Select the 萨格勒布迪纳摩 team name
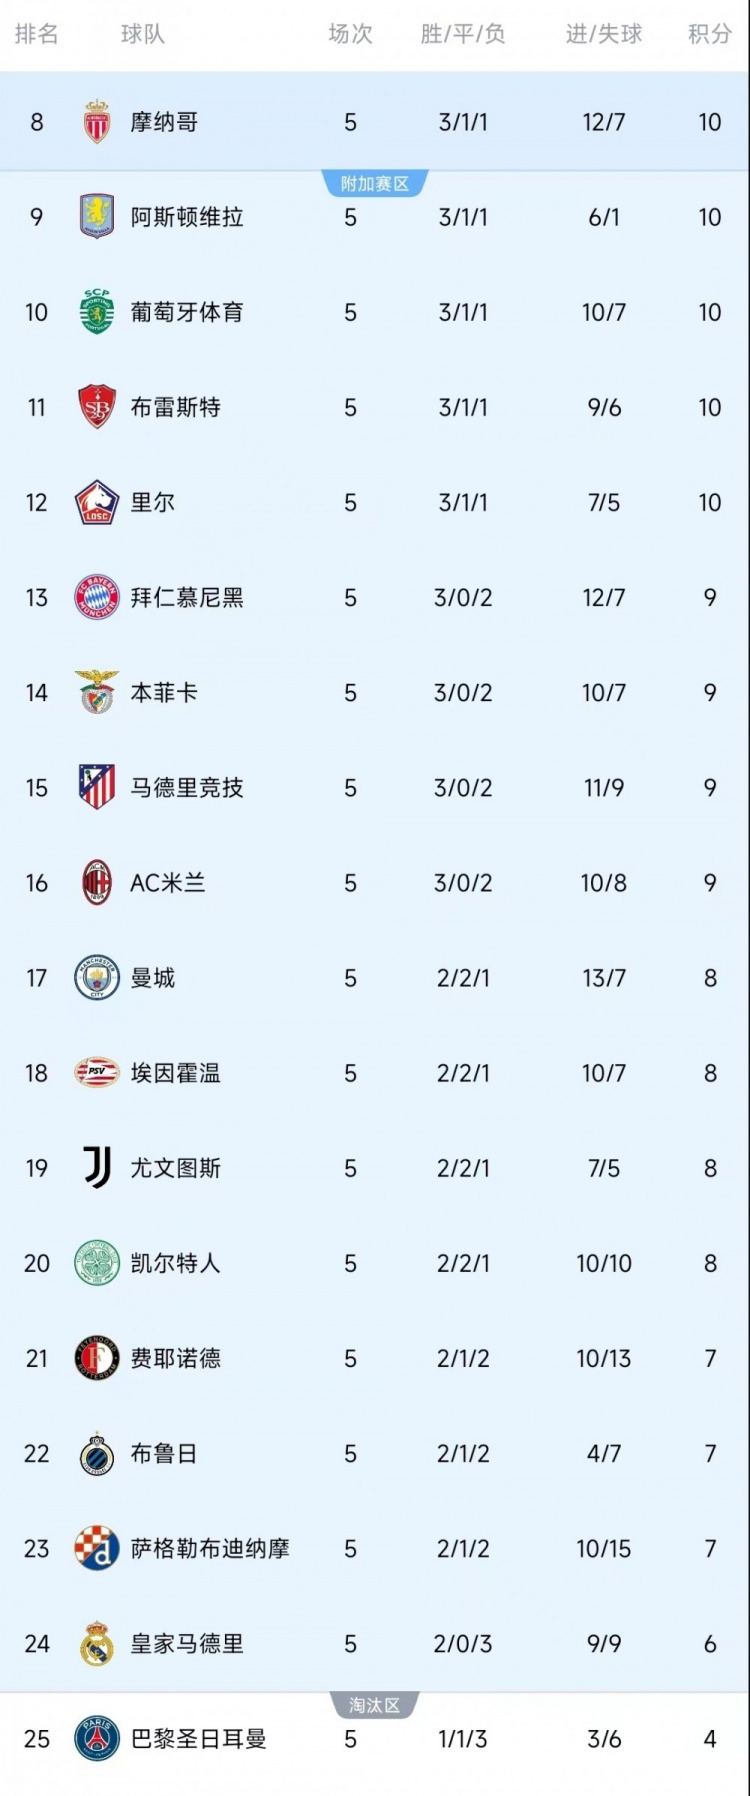Screen dimensions: 750x1796 coord(210,1549)
